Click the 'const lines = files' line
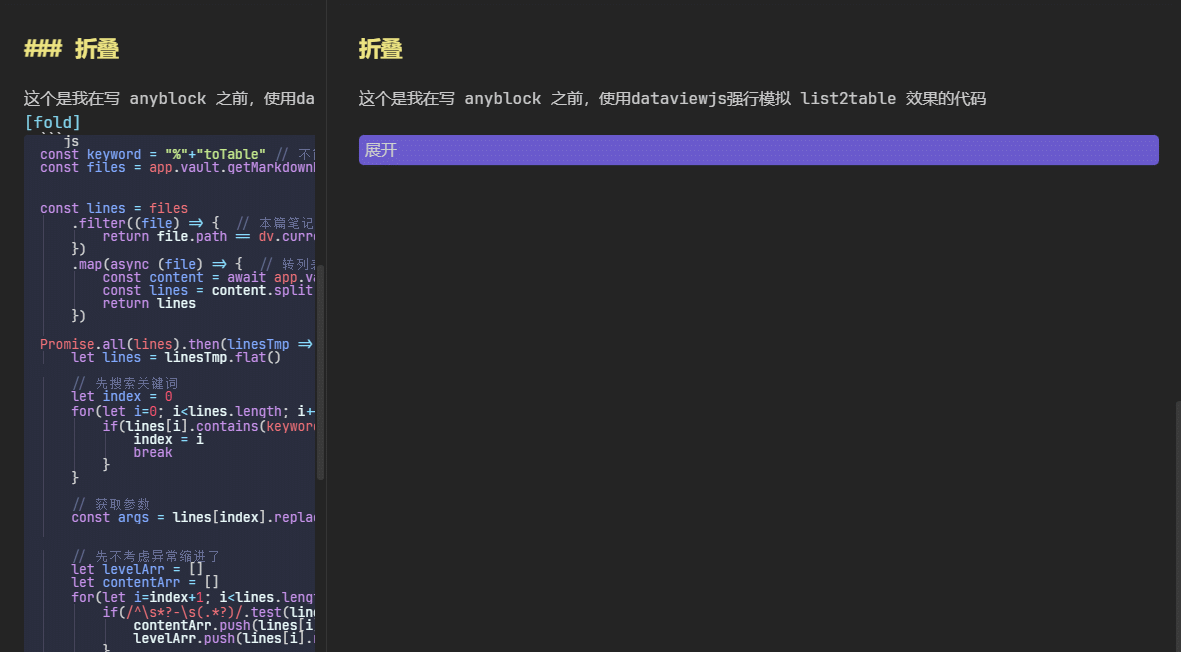1181x652 pixels. pos(110,208)
